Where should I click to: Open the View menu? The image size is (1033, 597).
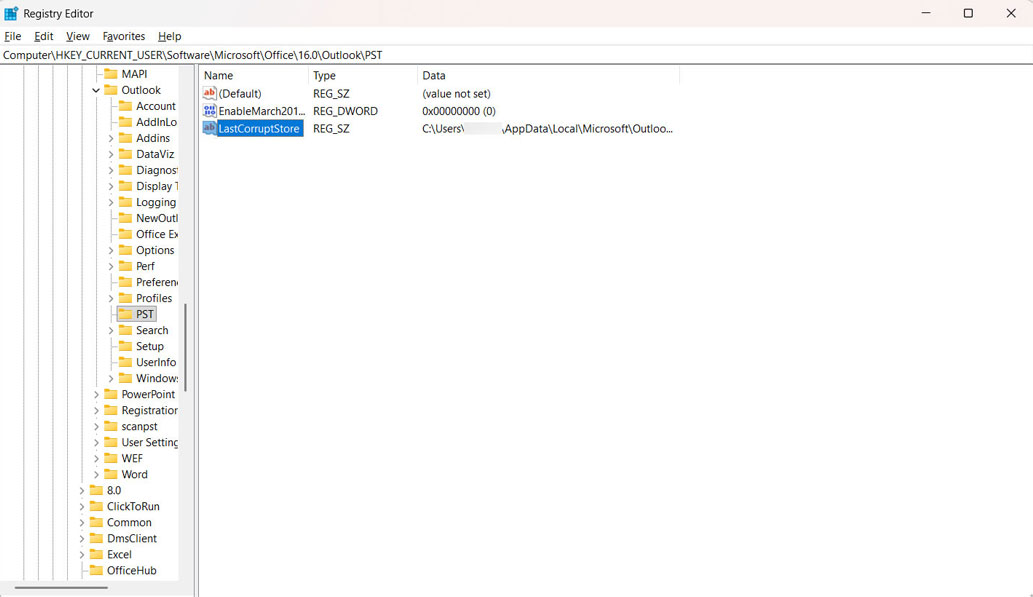coord(78,36)
